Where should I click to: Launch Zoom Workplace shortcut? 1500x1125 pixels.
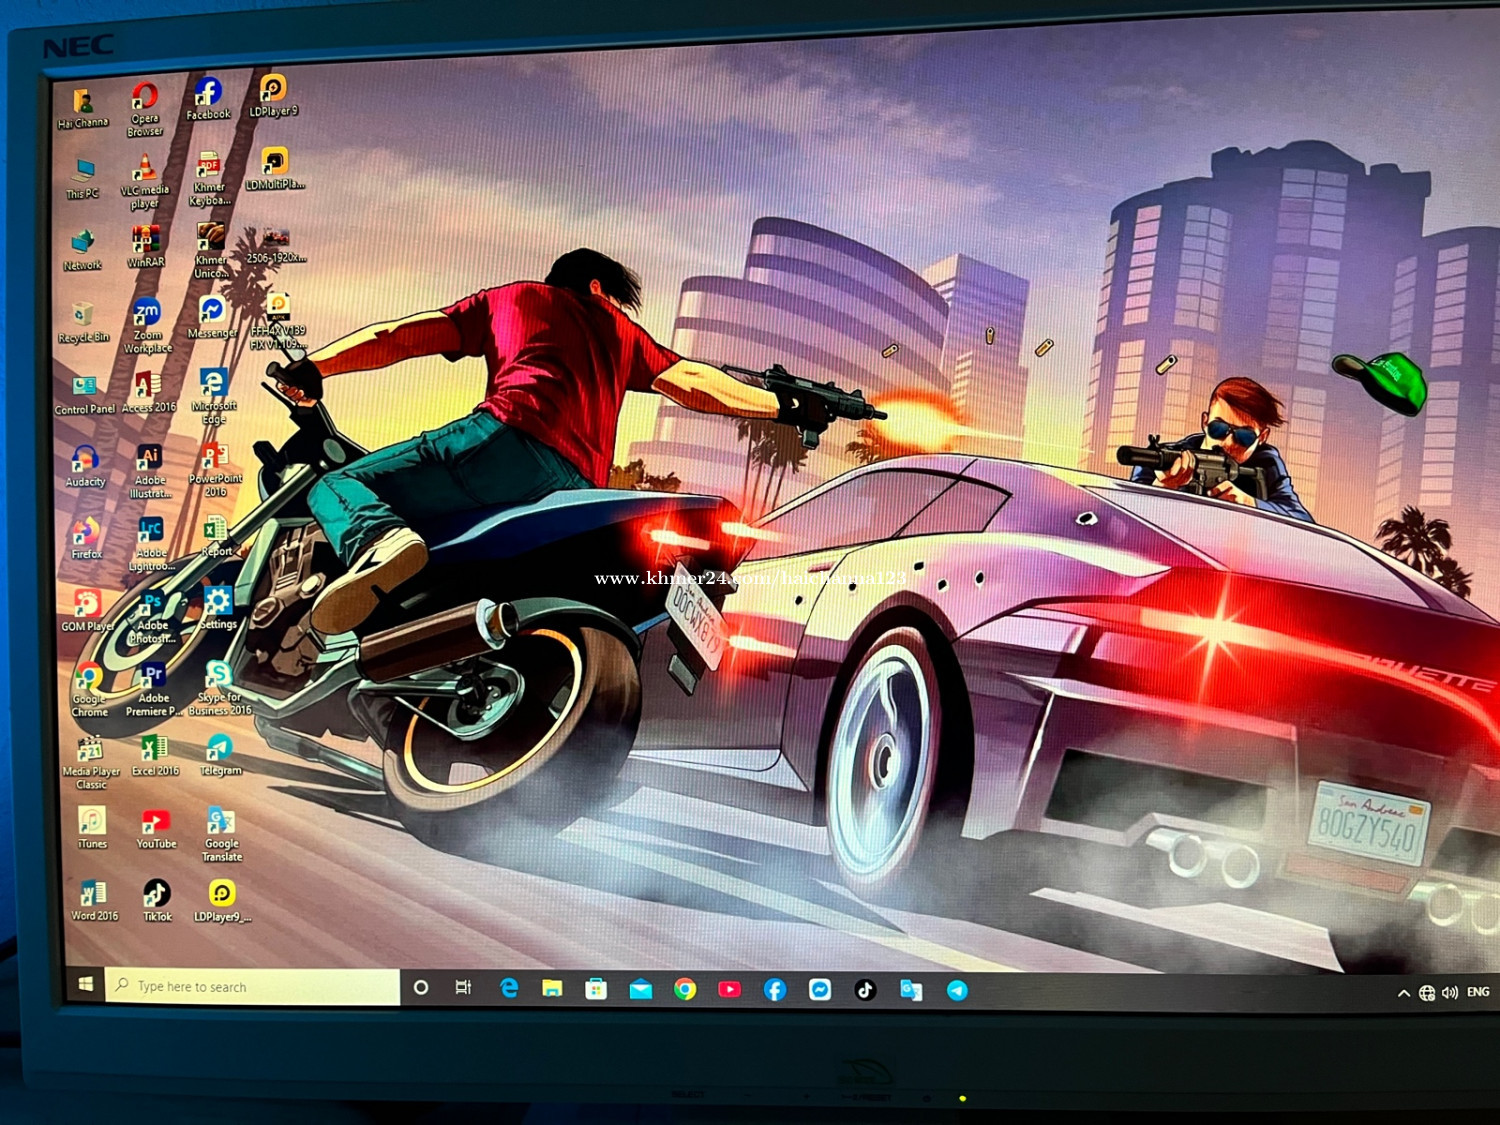pos(147,326)
